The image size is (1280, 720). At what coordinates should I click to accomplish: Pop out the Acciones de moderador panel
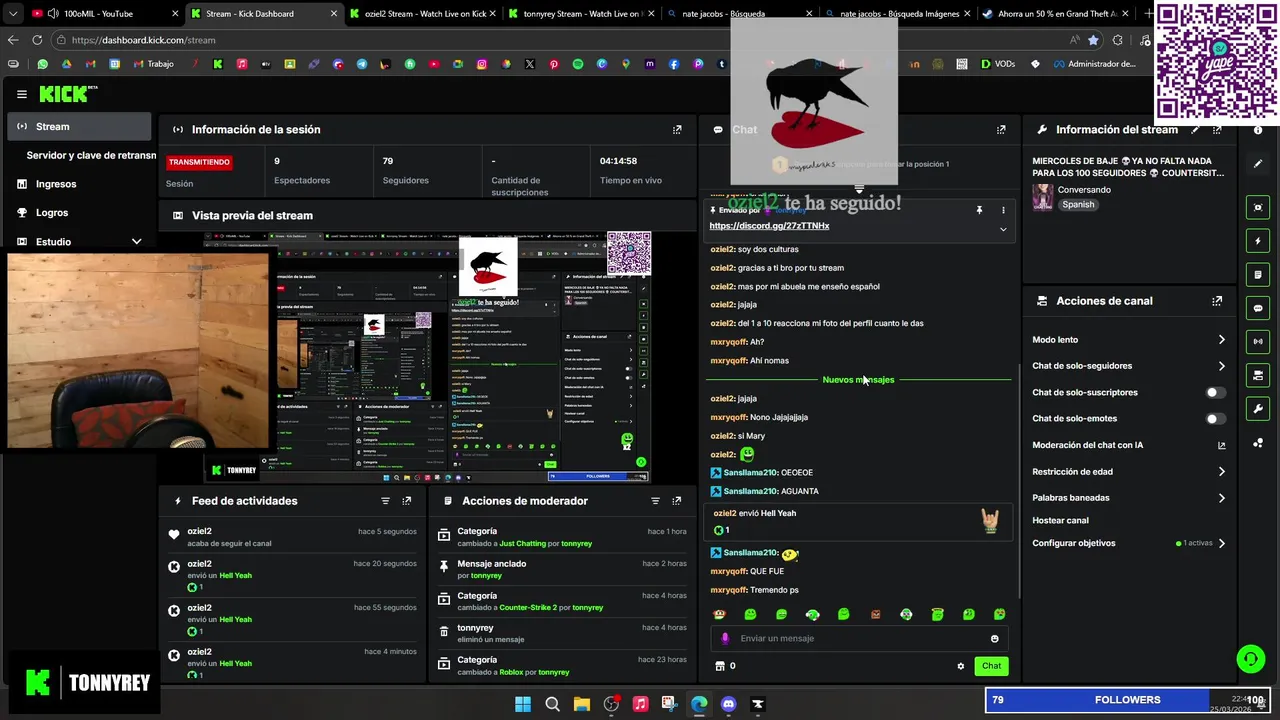pyautogui.click(x=677, y=500)
